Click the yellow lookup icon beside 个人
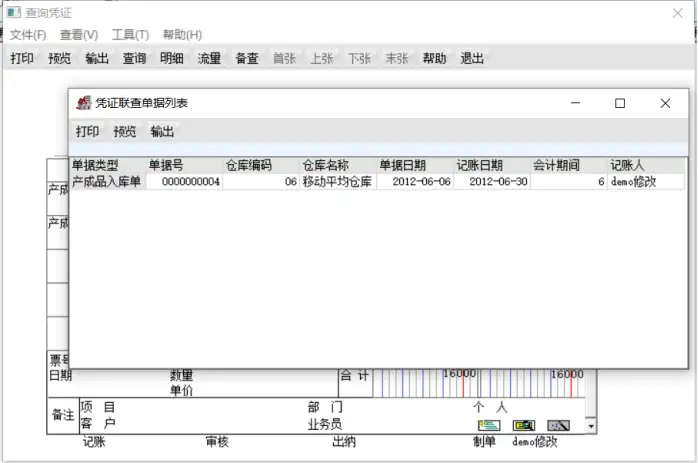The width and height of the screenshot is (698, 463). pos(524,426)
